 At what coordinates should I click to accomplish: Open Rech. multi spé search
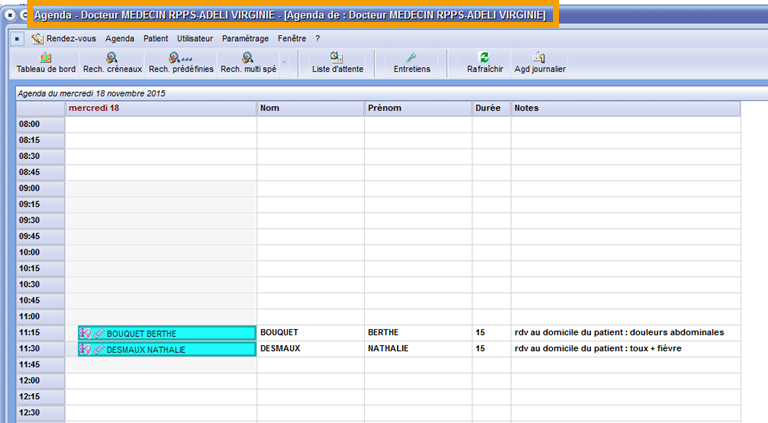pos(248,63)
